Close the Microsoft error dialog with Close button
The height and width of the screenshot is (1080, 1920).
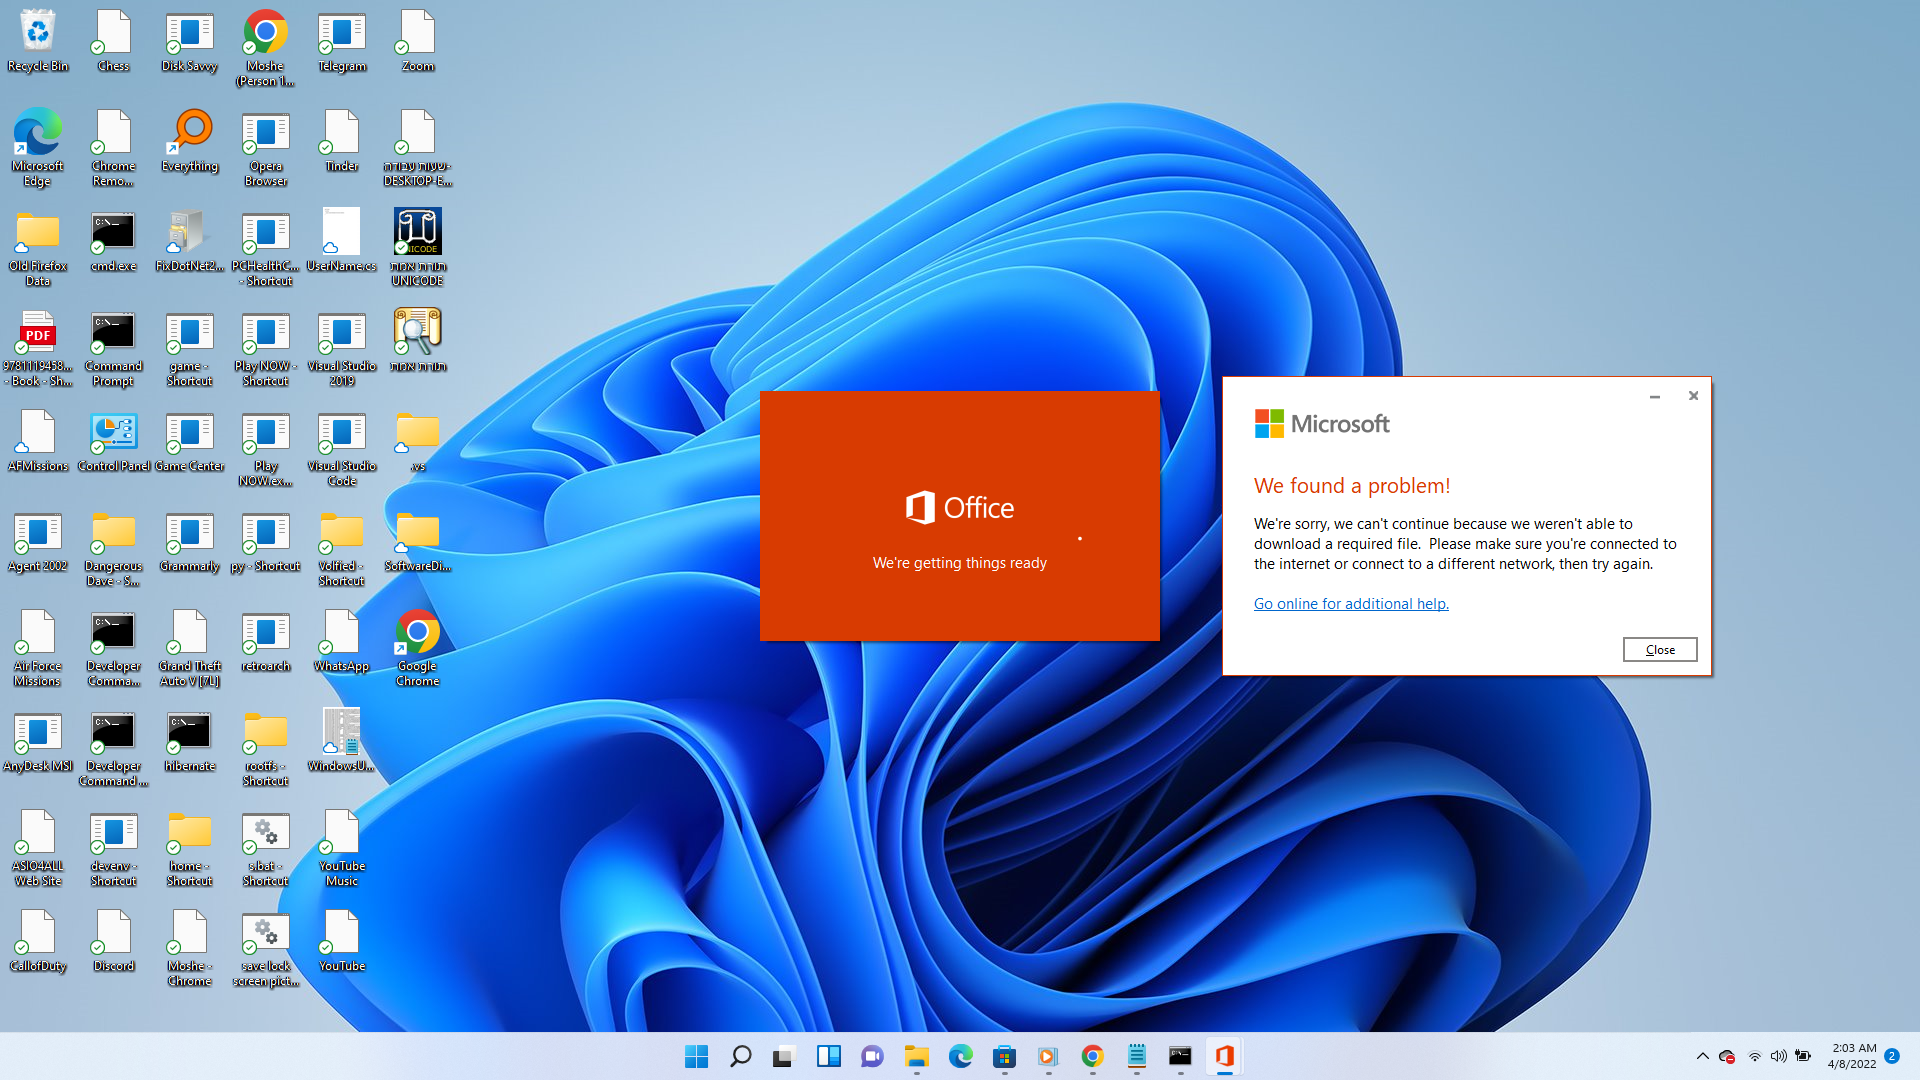click(x=1660, y=649)
